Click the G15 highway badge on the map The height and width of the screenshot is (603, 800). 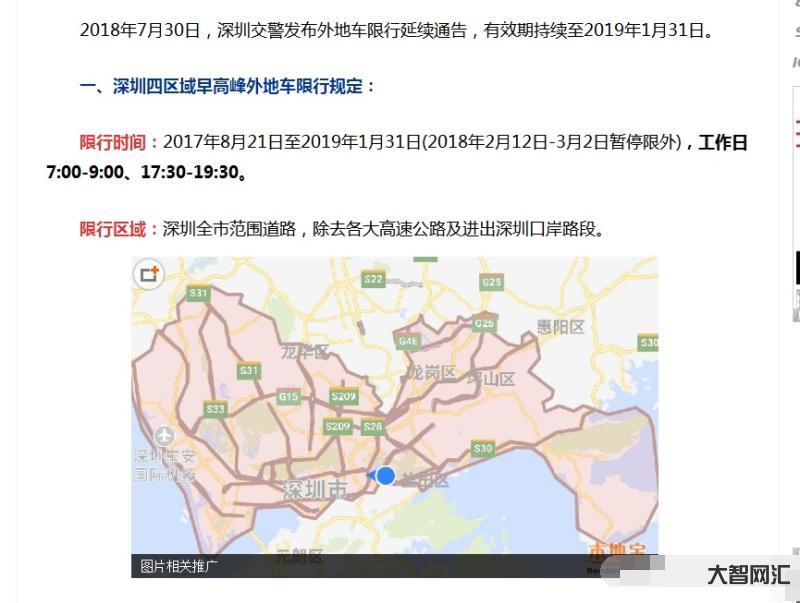[288, 397]
